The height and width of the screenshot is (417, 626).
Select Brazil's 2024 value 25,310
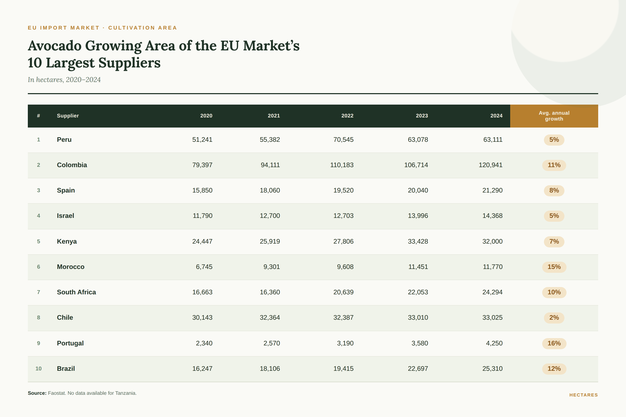[492, 368]
